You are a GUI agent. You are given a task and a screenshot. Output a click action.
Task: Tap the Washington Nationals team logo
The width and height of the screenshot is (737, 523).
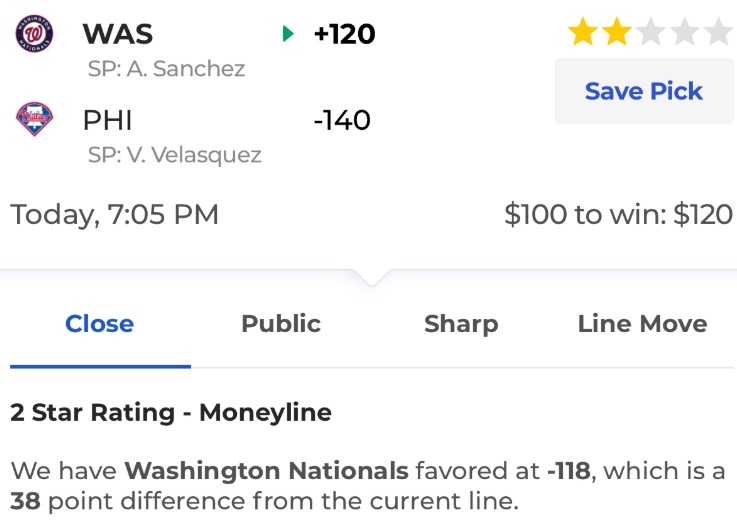tap(34, 33)
